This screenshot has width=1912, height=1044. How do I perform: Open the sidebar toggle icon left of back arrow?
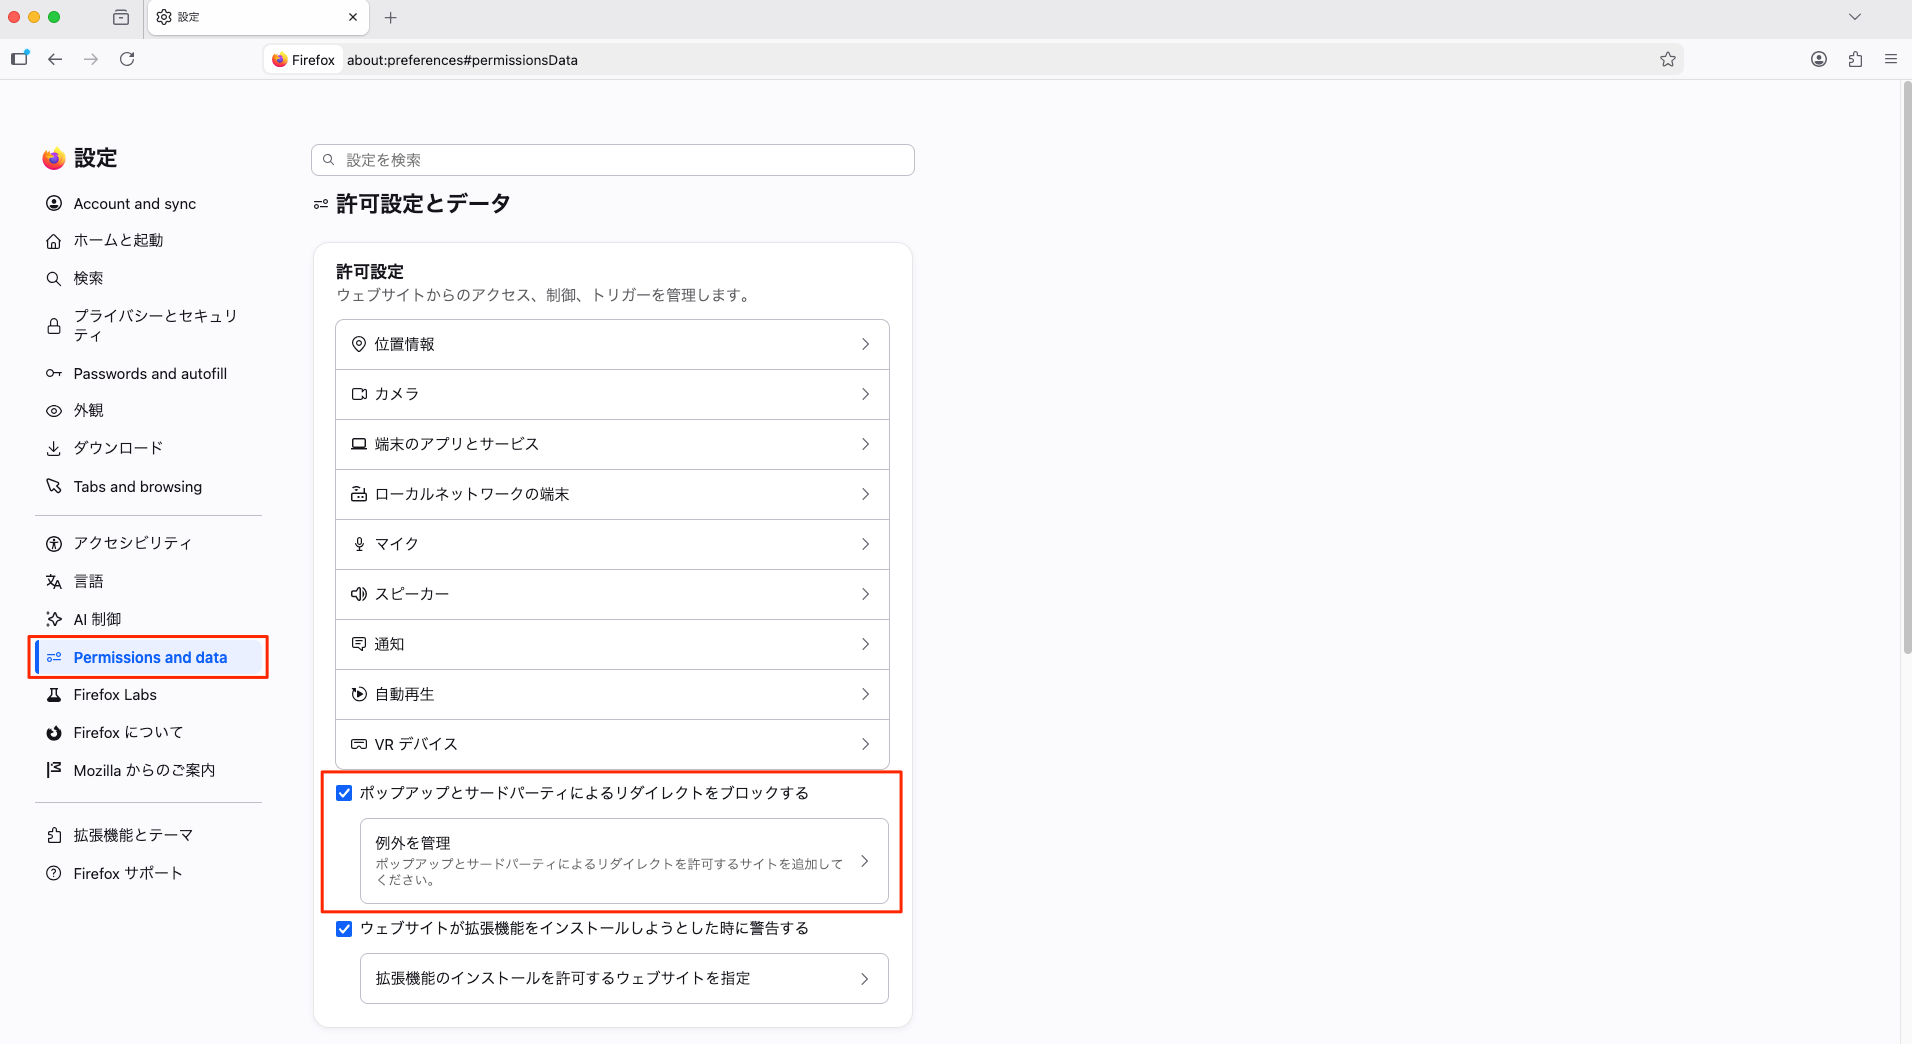(20, 58)
